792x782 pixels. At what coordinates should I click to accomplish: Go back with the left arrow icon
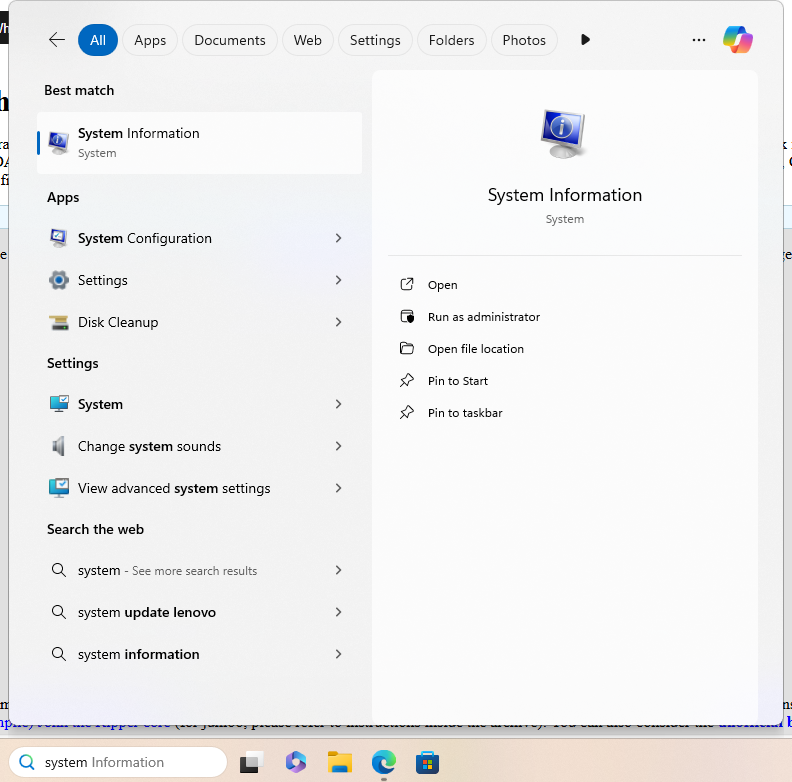pyautogui.click(x=57, y=40)
